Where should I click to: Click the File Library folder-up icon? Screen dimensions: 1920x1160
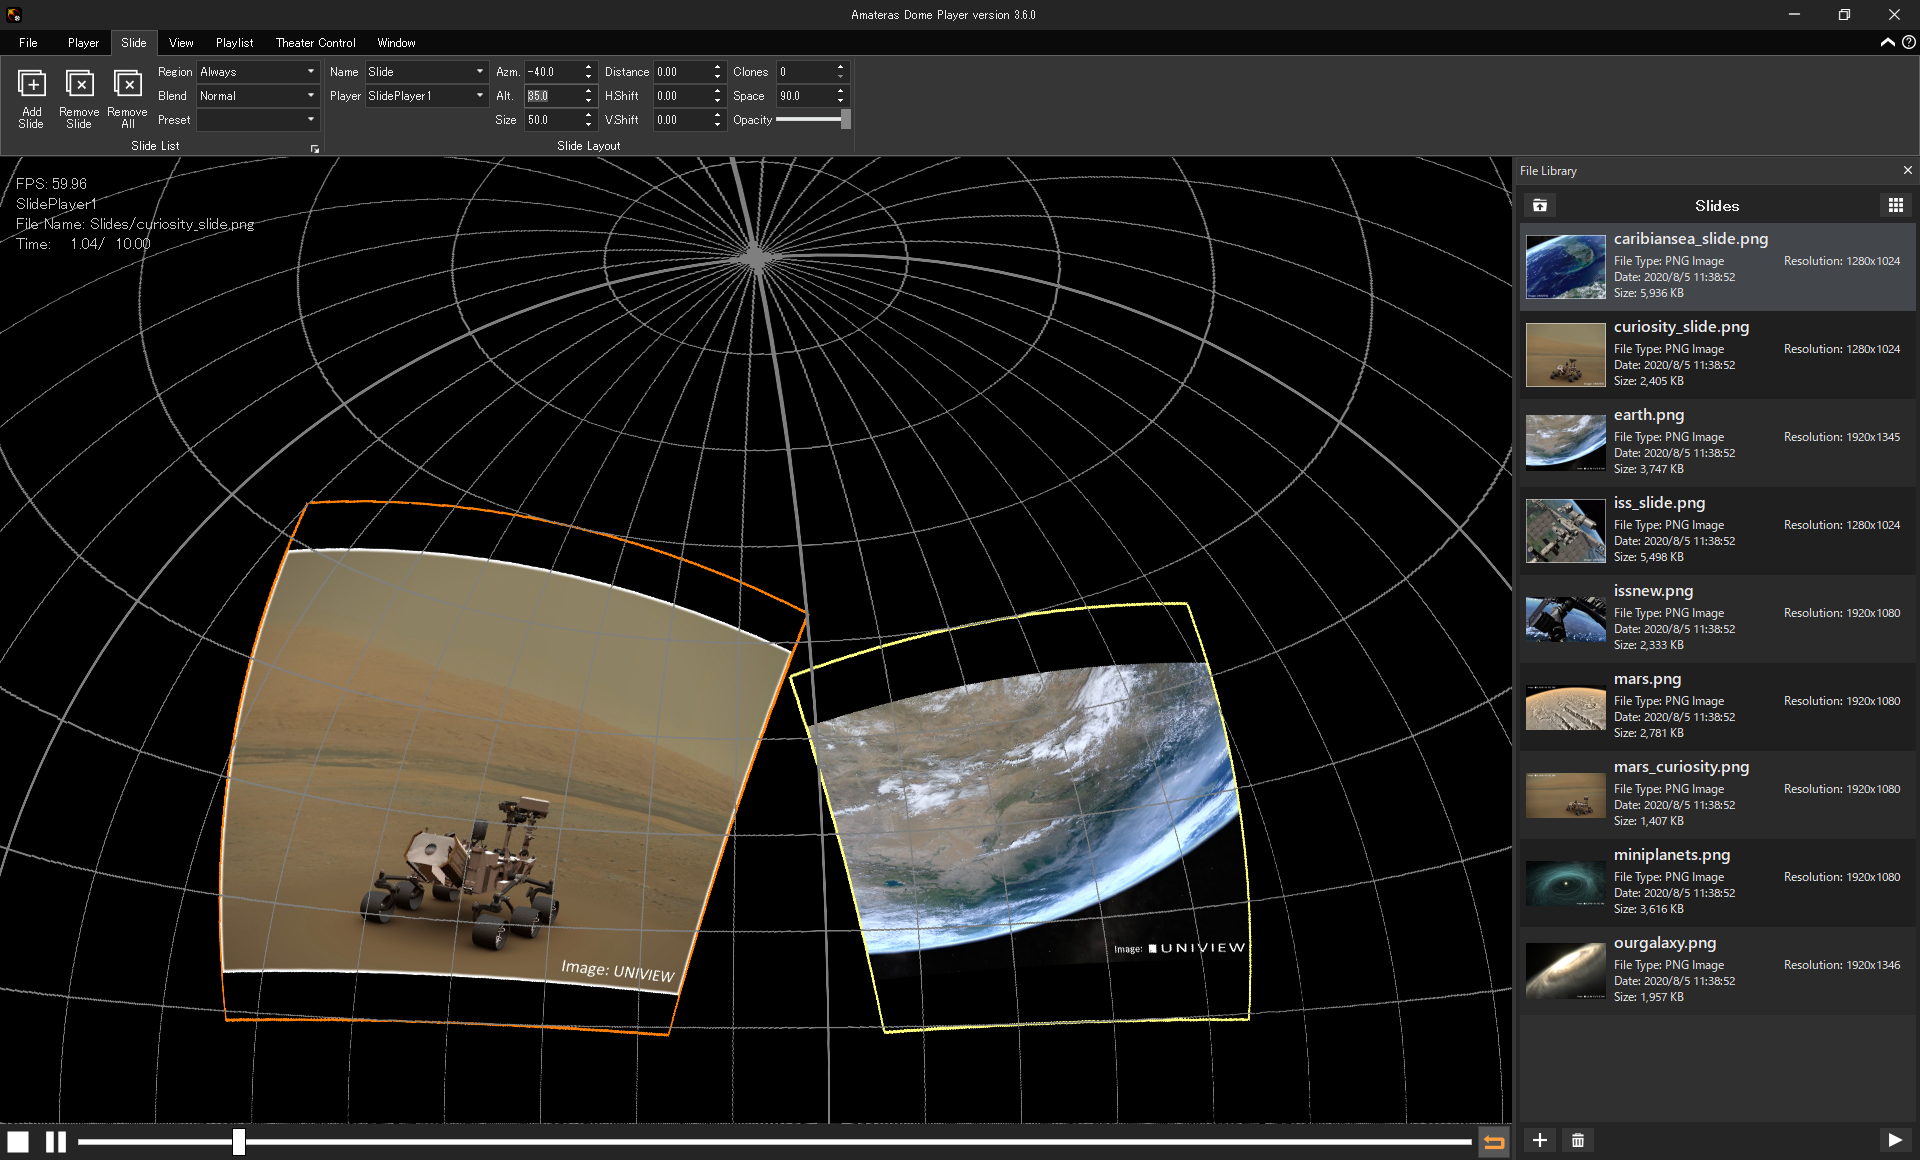coord(1540,205)
